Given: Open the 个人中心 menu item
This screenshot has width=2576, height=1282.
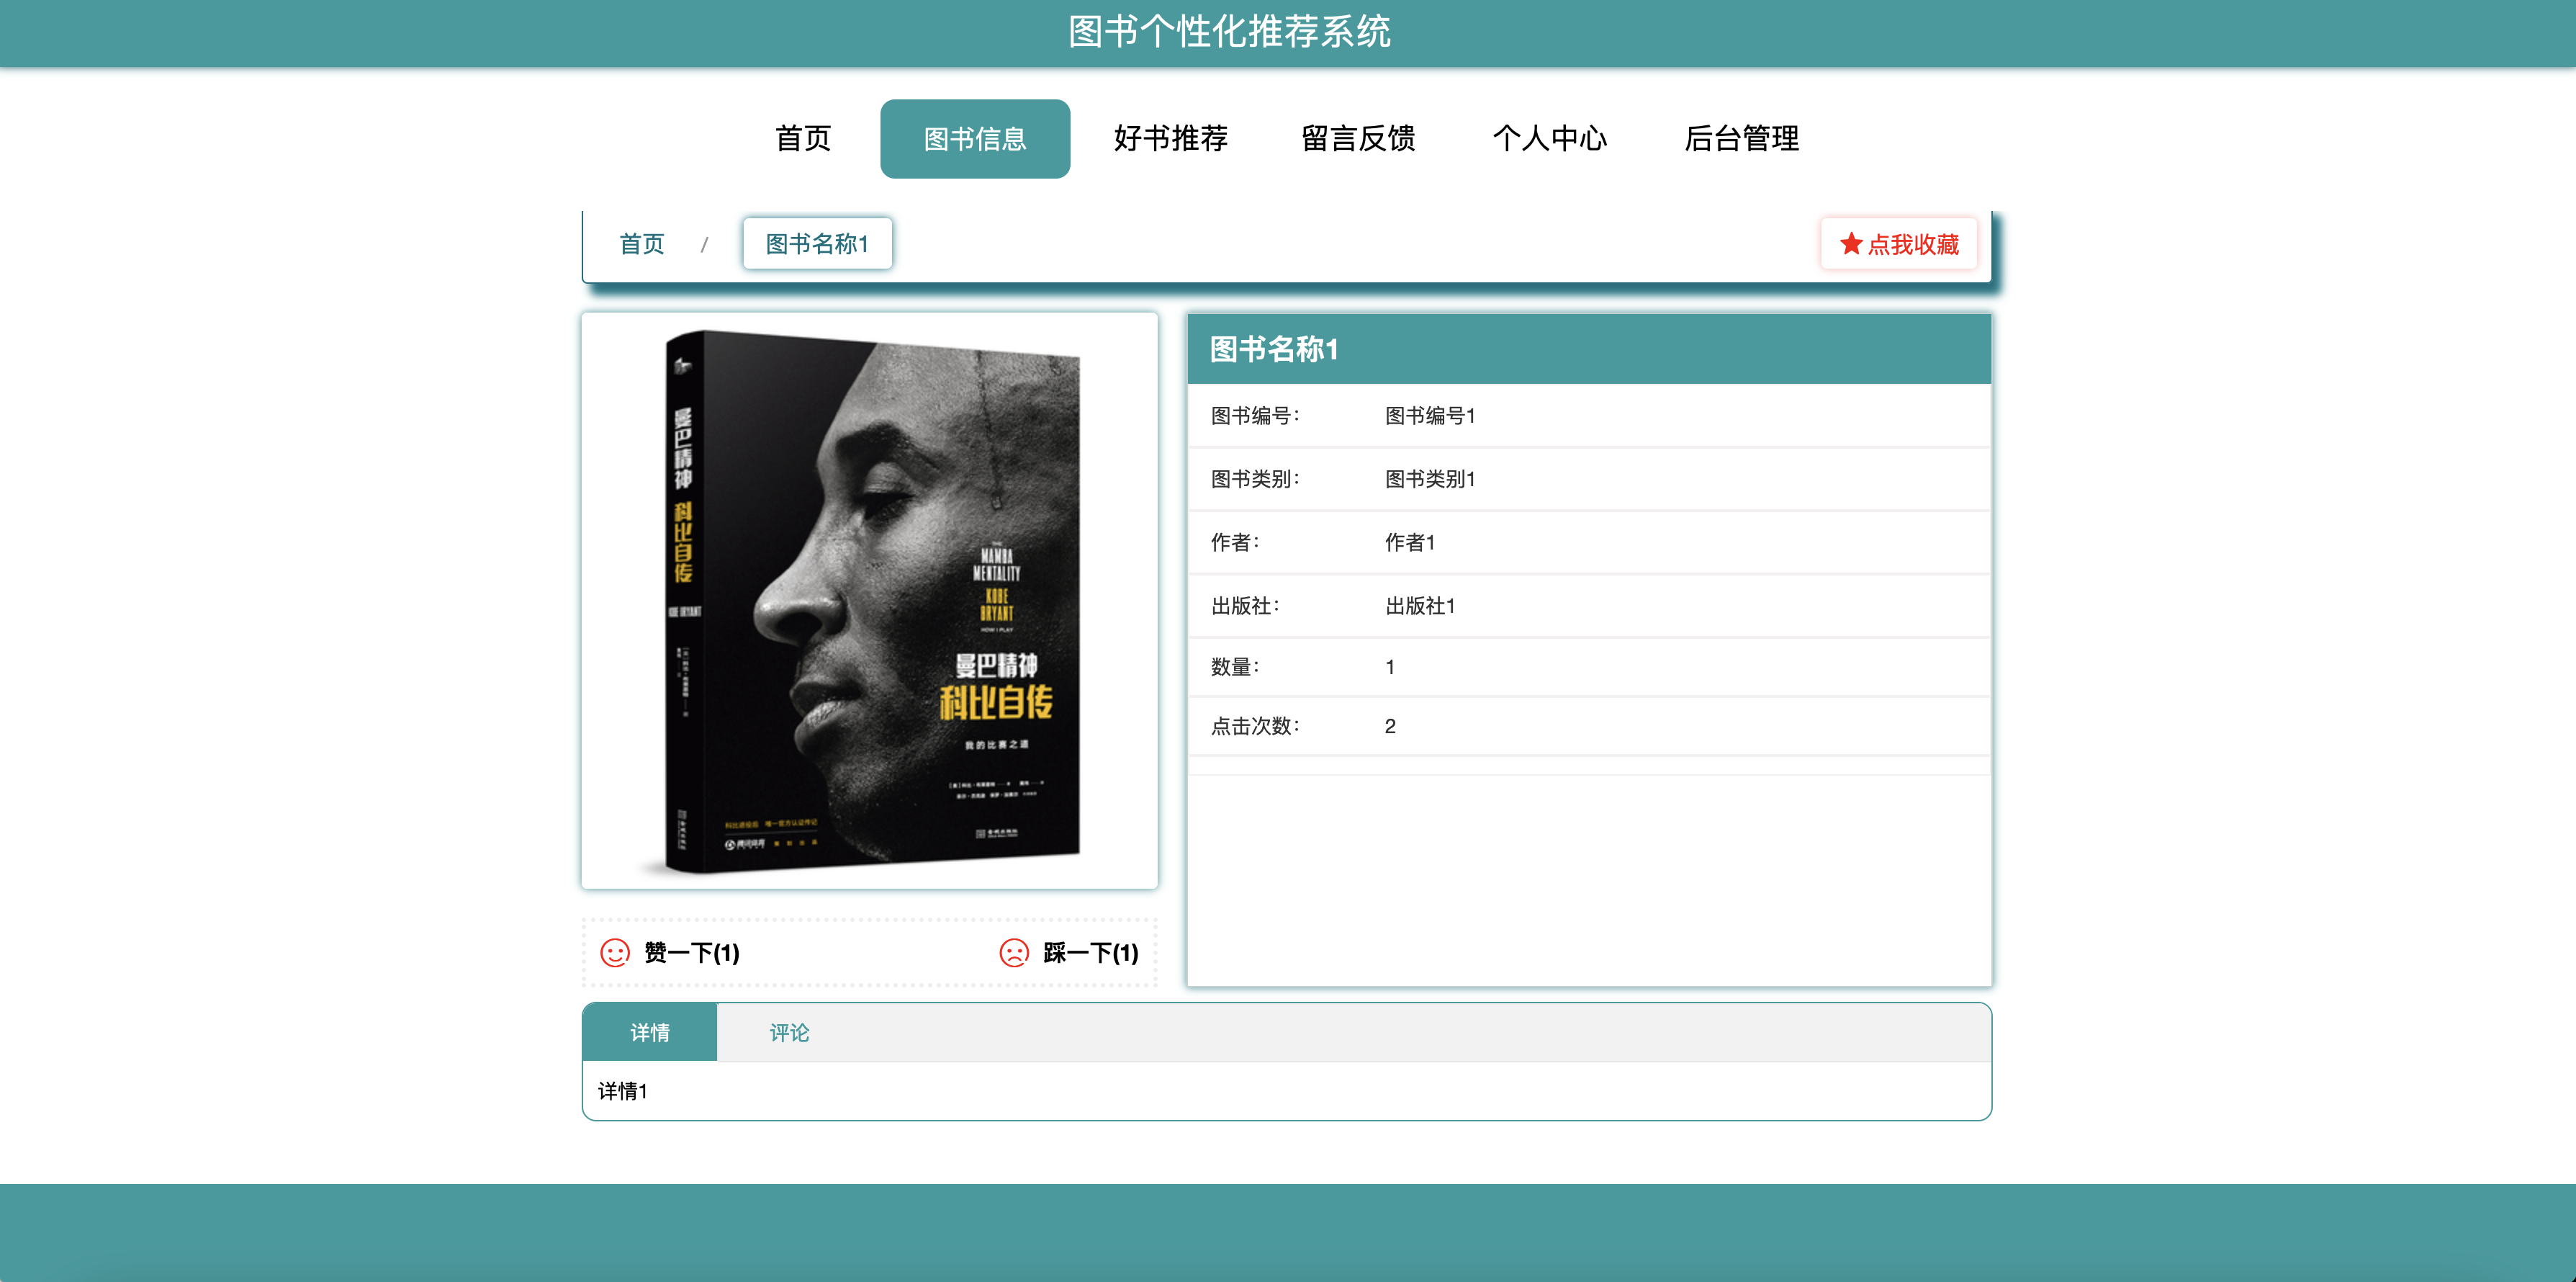Looking at the screenshot, I should point(1550,139).
